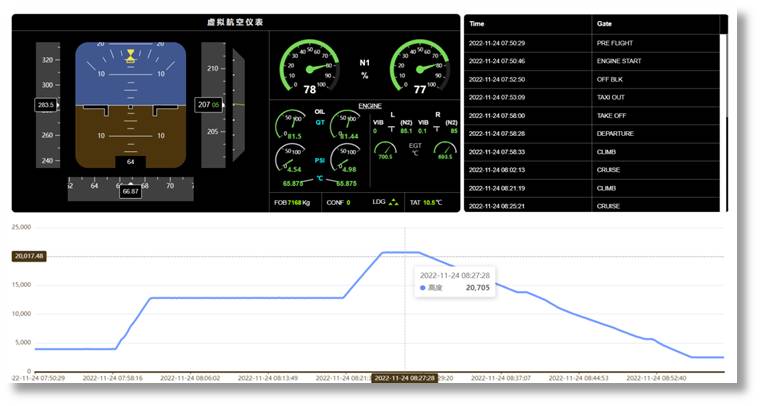760x406 pixels.
Task: Sort table by the Gate column header
Action: tap(604, 23)
